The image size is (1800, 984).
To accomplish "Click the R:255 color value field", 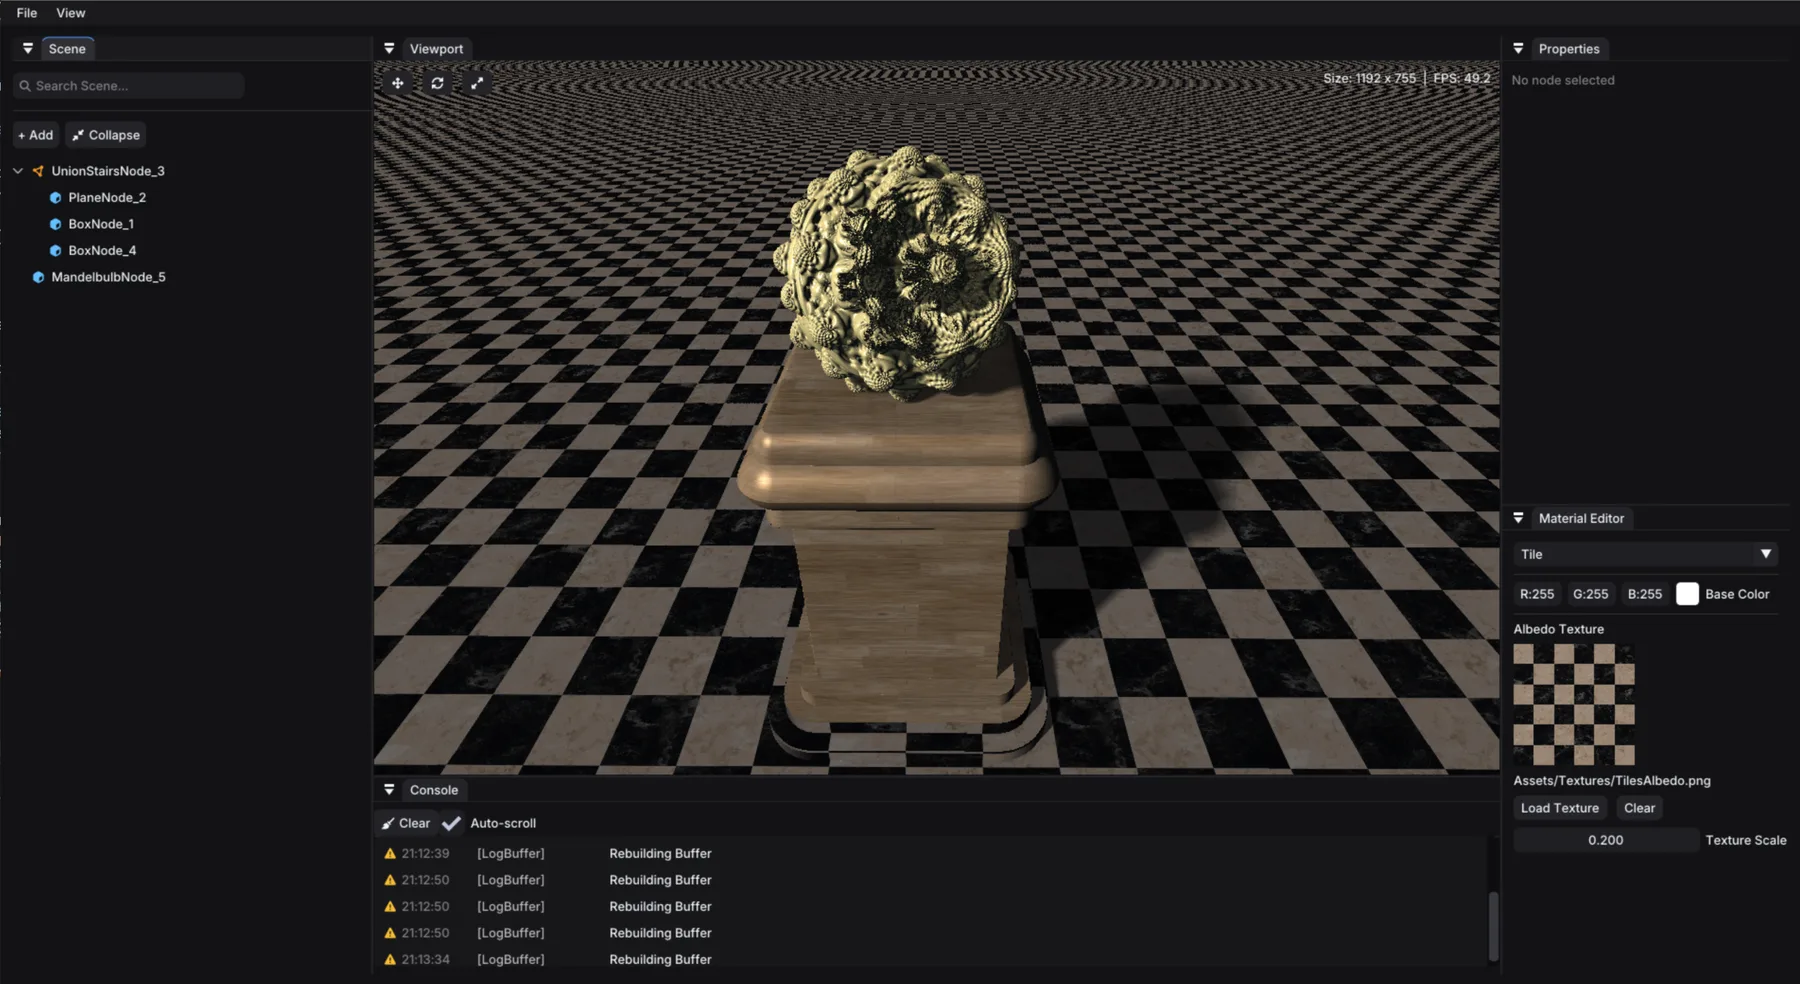I will click(x=1537, y=594).
